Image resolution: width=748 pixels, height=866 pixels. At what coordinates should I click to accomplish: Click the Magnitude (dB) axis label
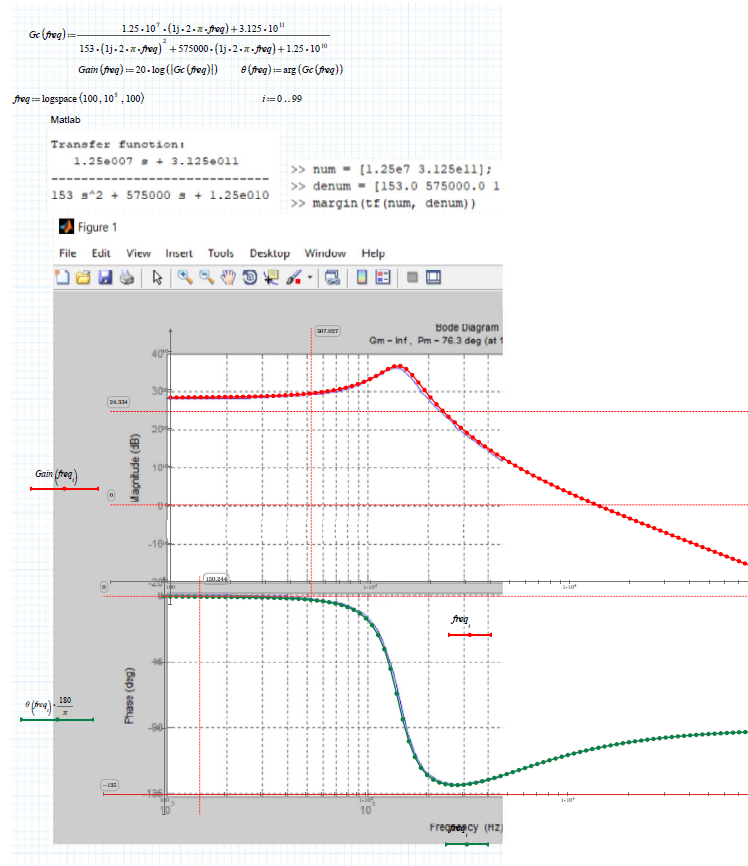pos(134,468)
